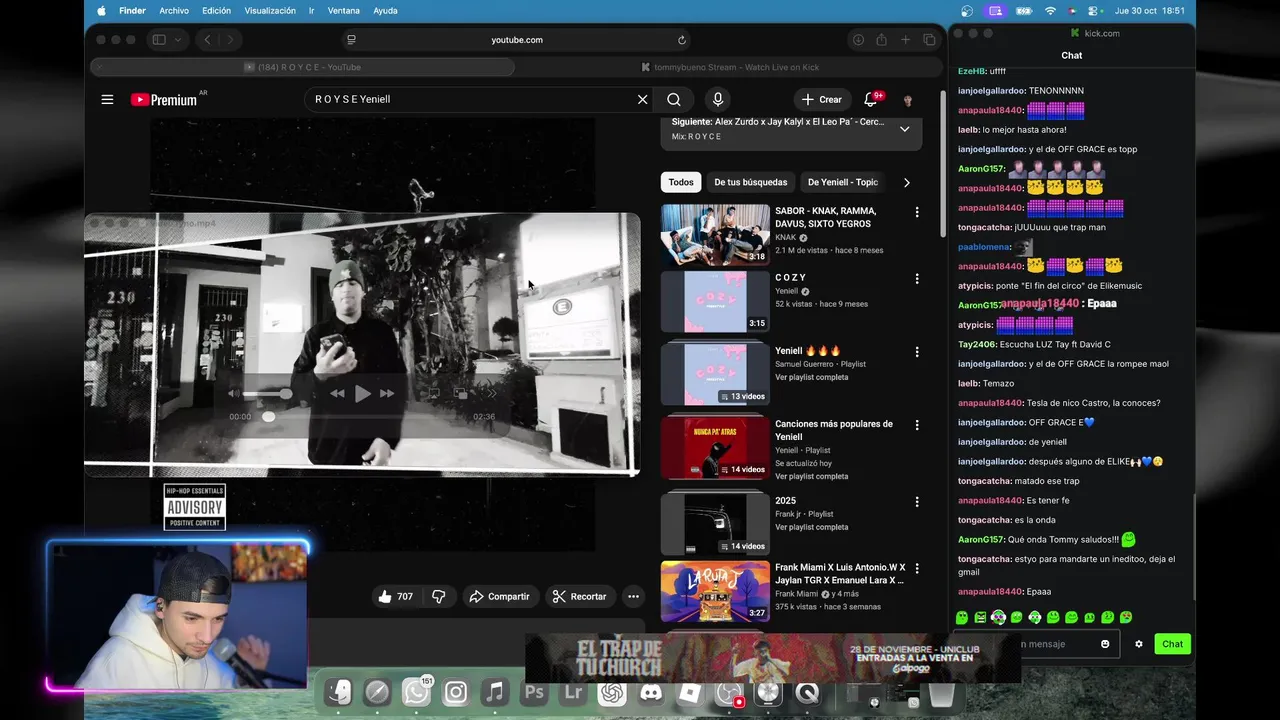Open the YouTube hamburger guide menu
This screenshot has width=1280, height=720.
coord(107,99)
